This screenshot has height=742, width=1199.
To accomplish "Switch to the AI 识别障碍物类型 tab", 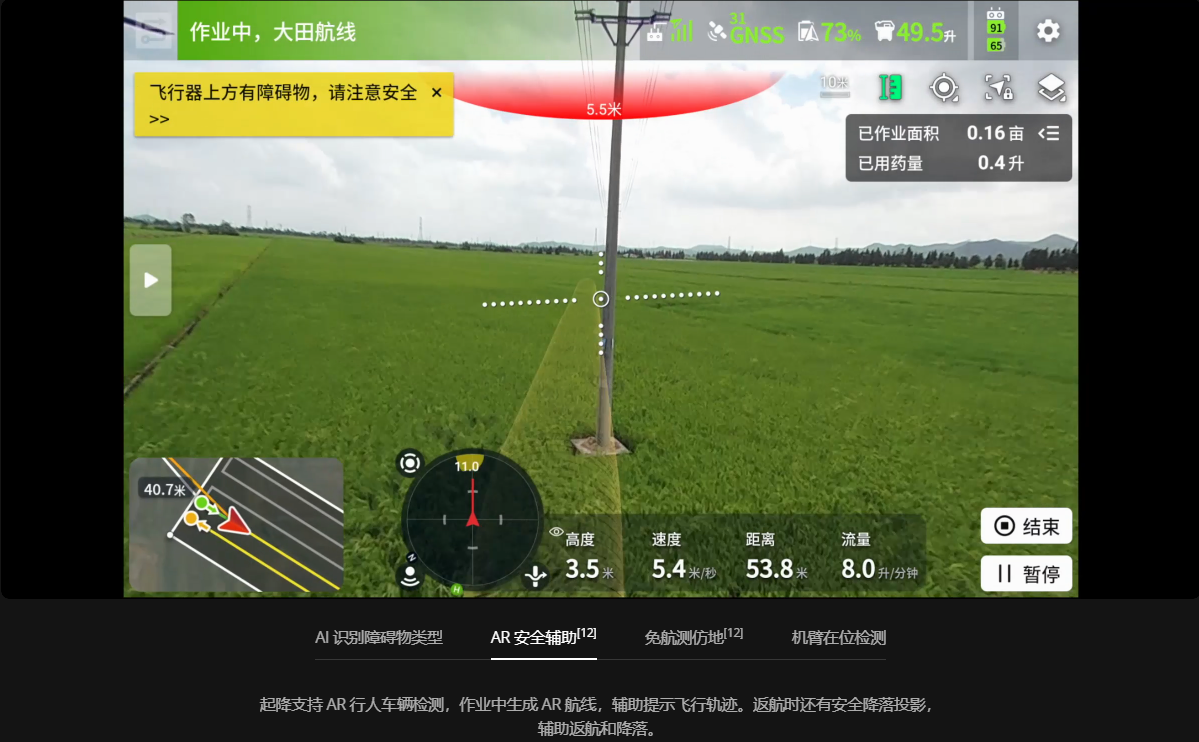I will (378, 638).
